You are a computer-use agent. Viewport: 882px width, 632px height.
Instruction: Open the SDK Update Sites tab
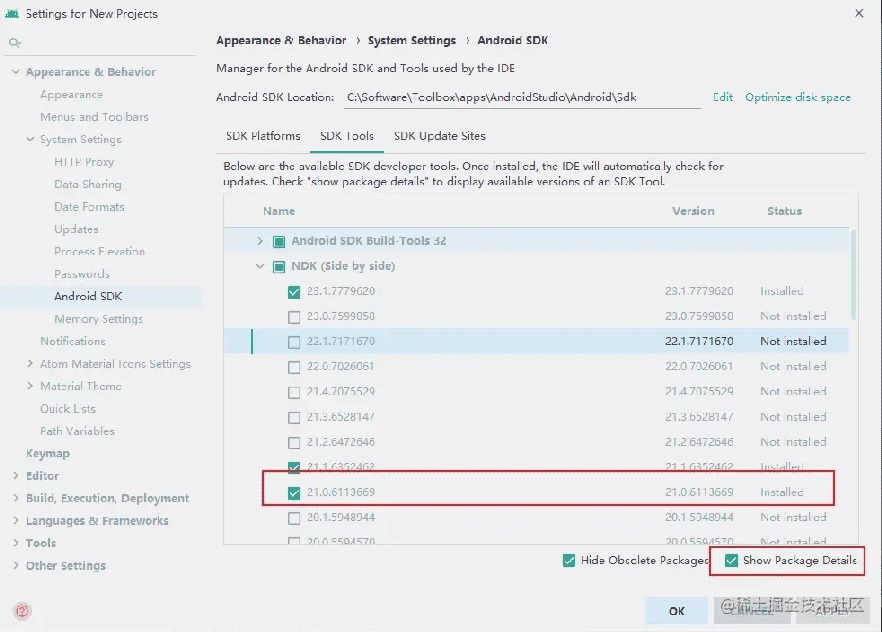(x=440, y=136)
